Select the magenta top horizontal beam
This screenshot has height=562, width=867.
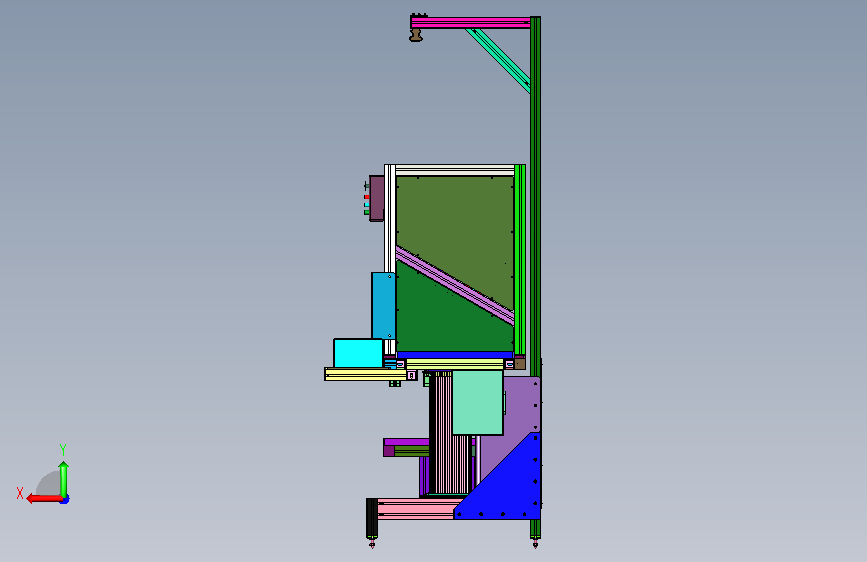(x=471, y=23)
